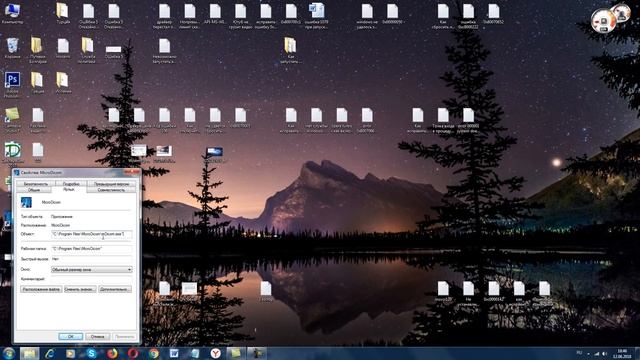Open Windows Explorer from the taskbar
This screenshot has height=360, width=640.
click(29, 353)
